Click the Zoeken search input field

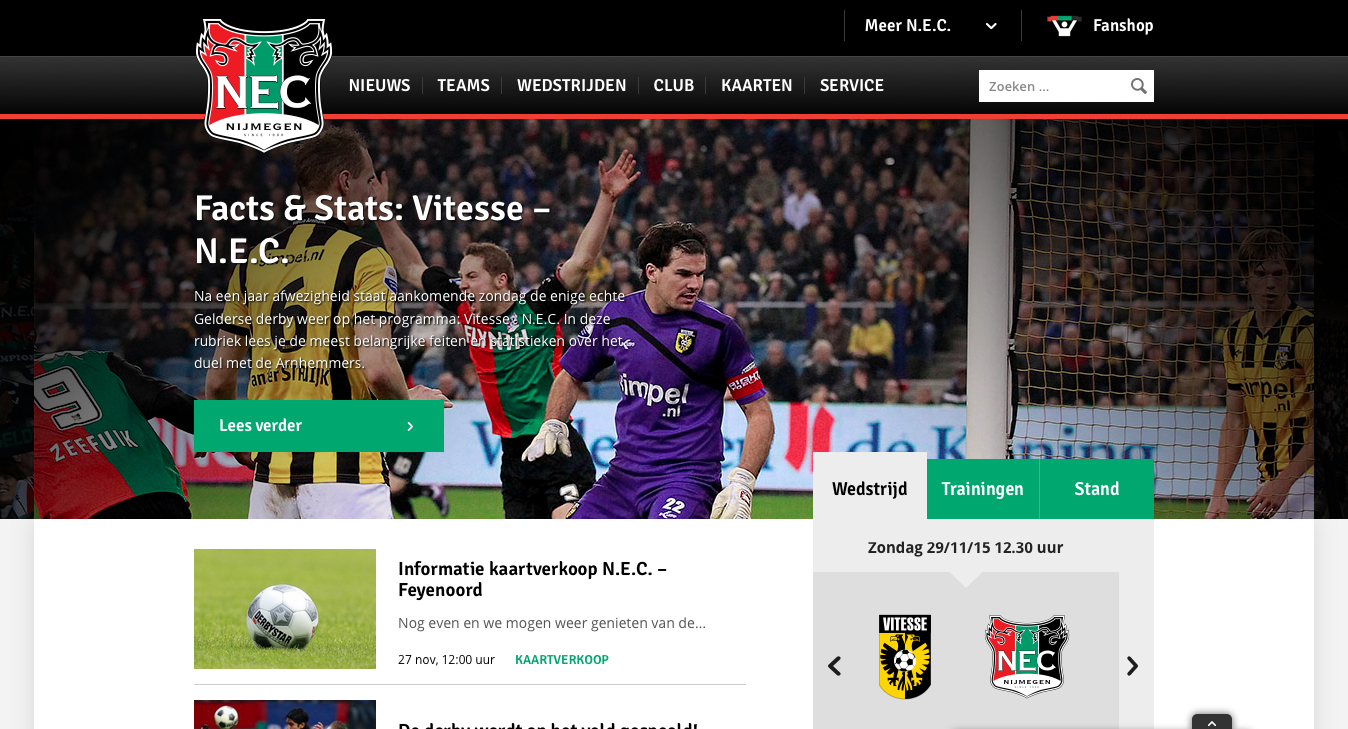pos(1053,86)
